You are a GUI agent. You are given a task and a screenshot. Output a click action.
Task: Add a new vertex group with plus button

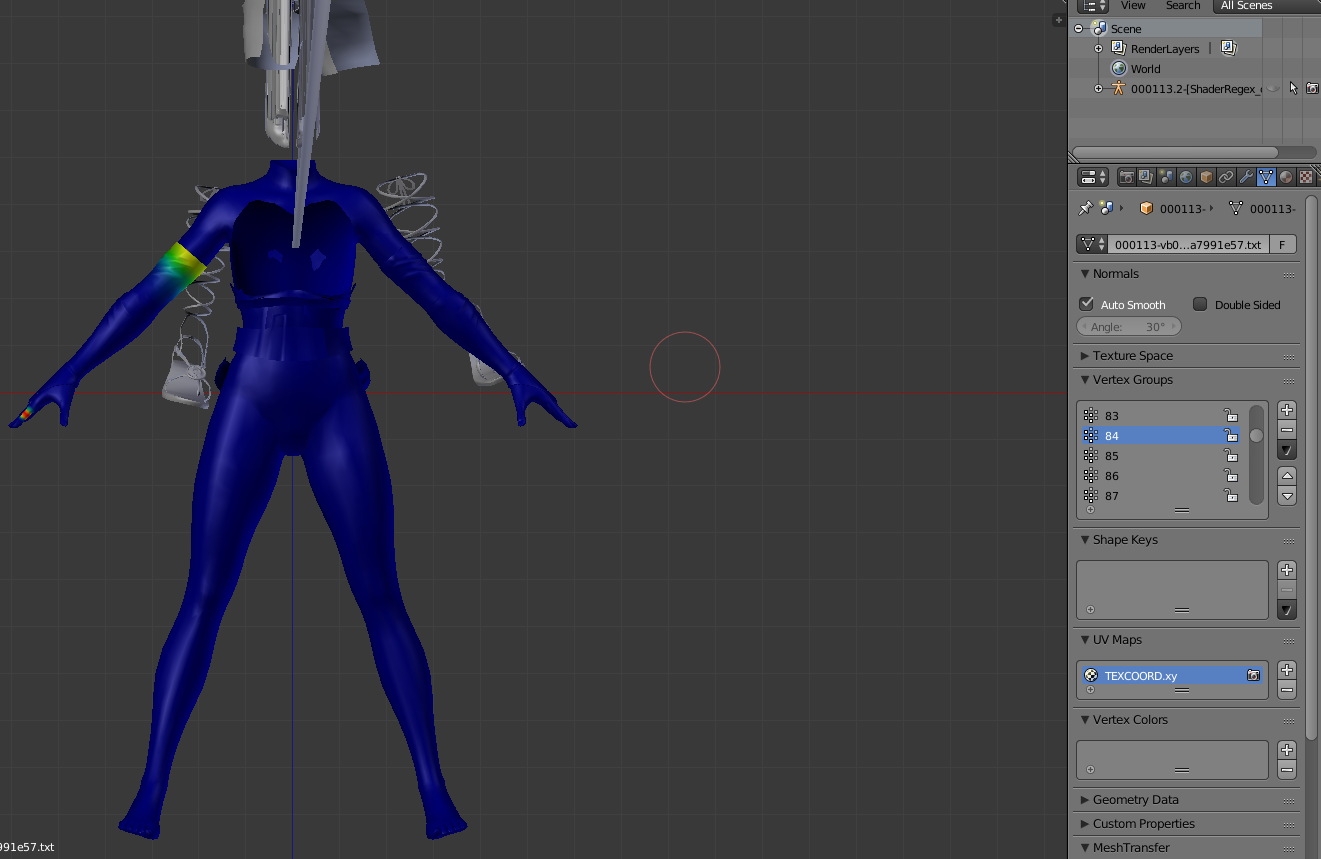click(x=1287, y=410)
